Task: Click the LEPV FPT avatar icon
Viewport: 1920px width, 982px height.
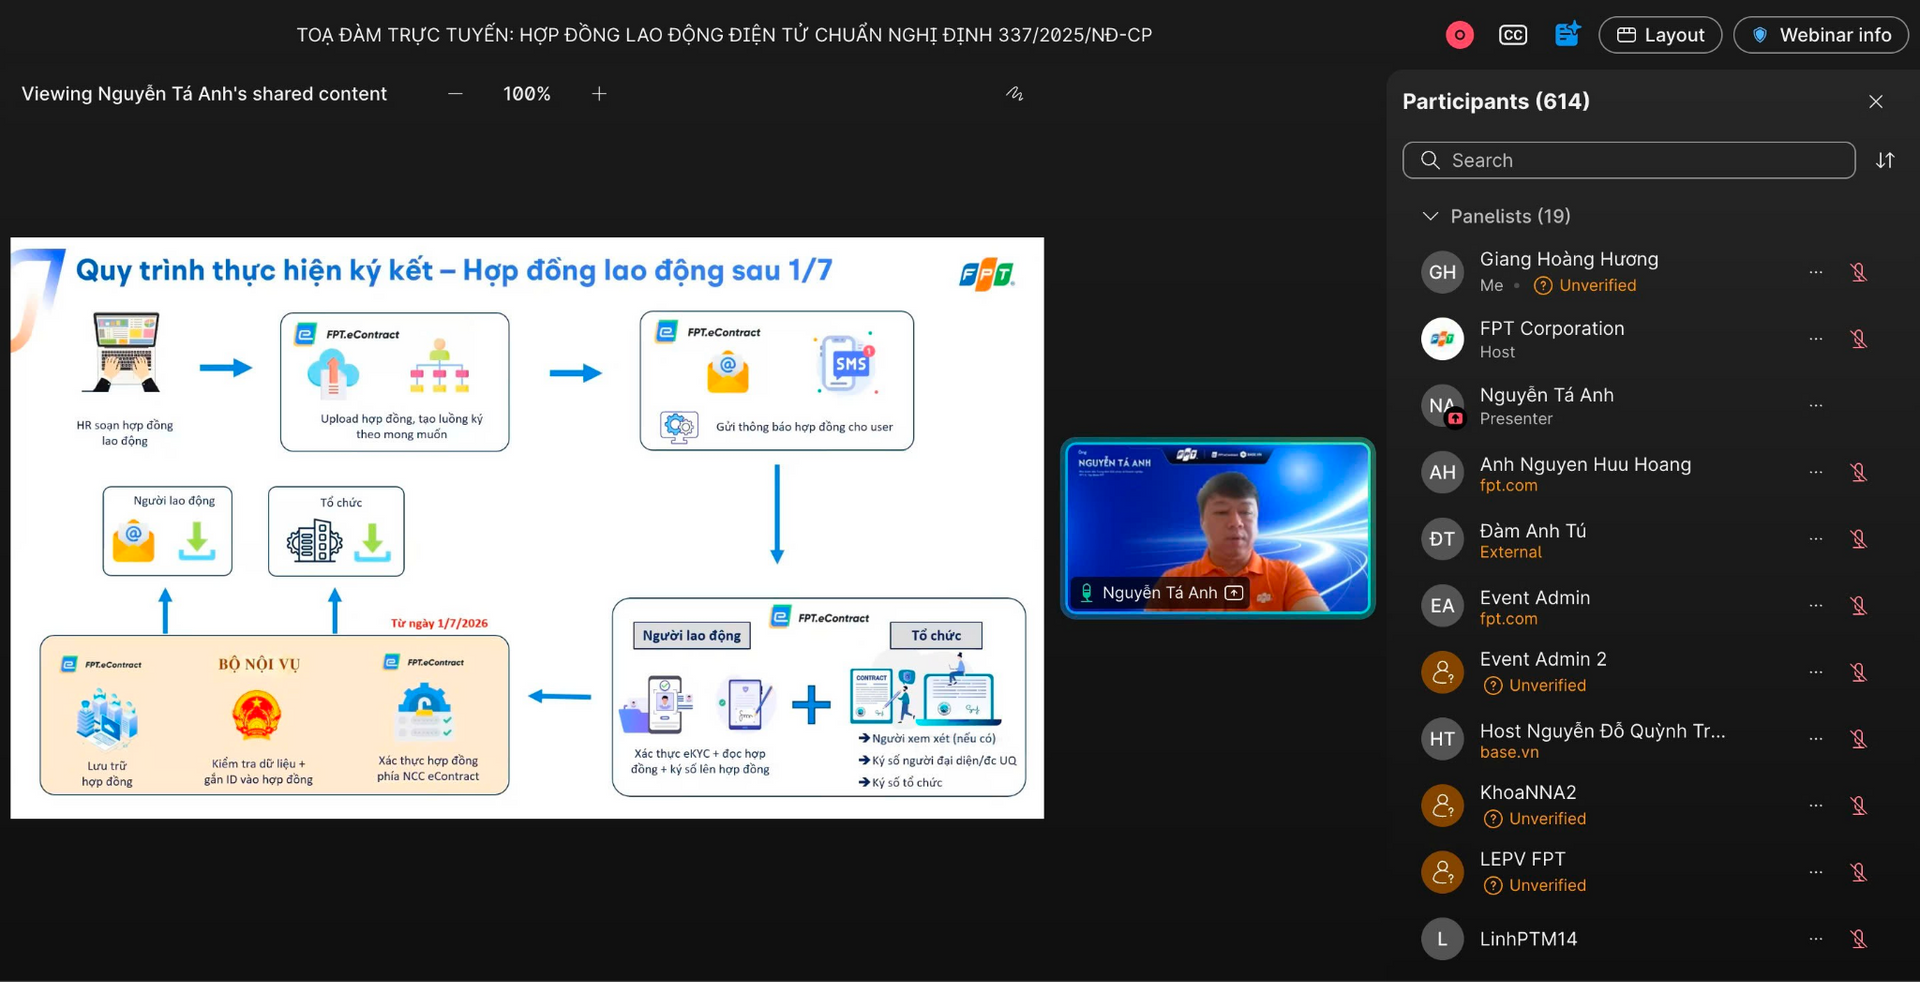Action: coord(1442,872)
